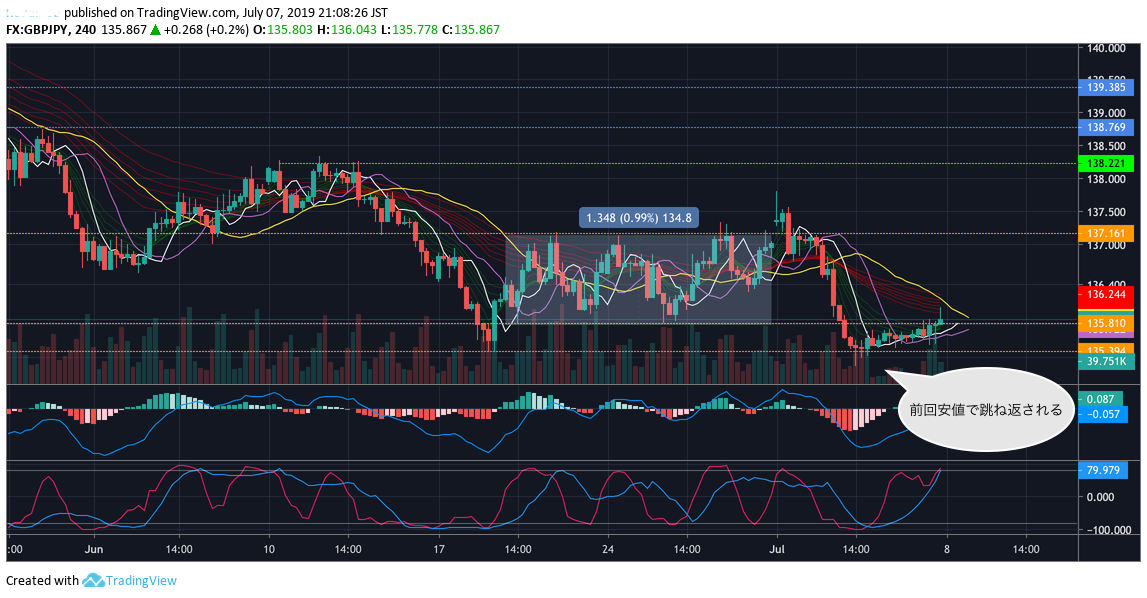This screenshot has height=598, width=1147.
Task: Select the orange 137.161 price label
Action: tap(1106, 233)
